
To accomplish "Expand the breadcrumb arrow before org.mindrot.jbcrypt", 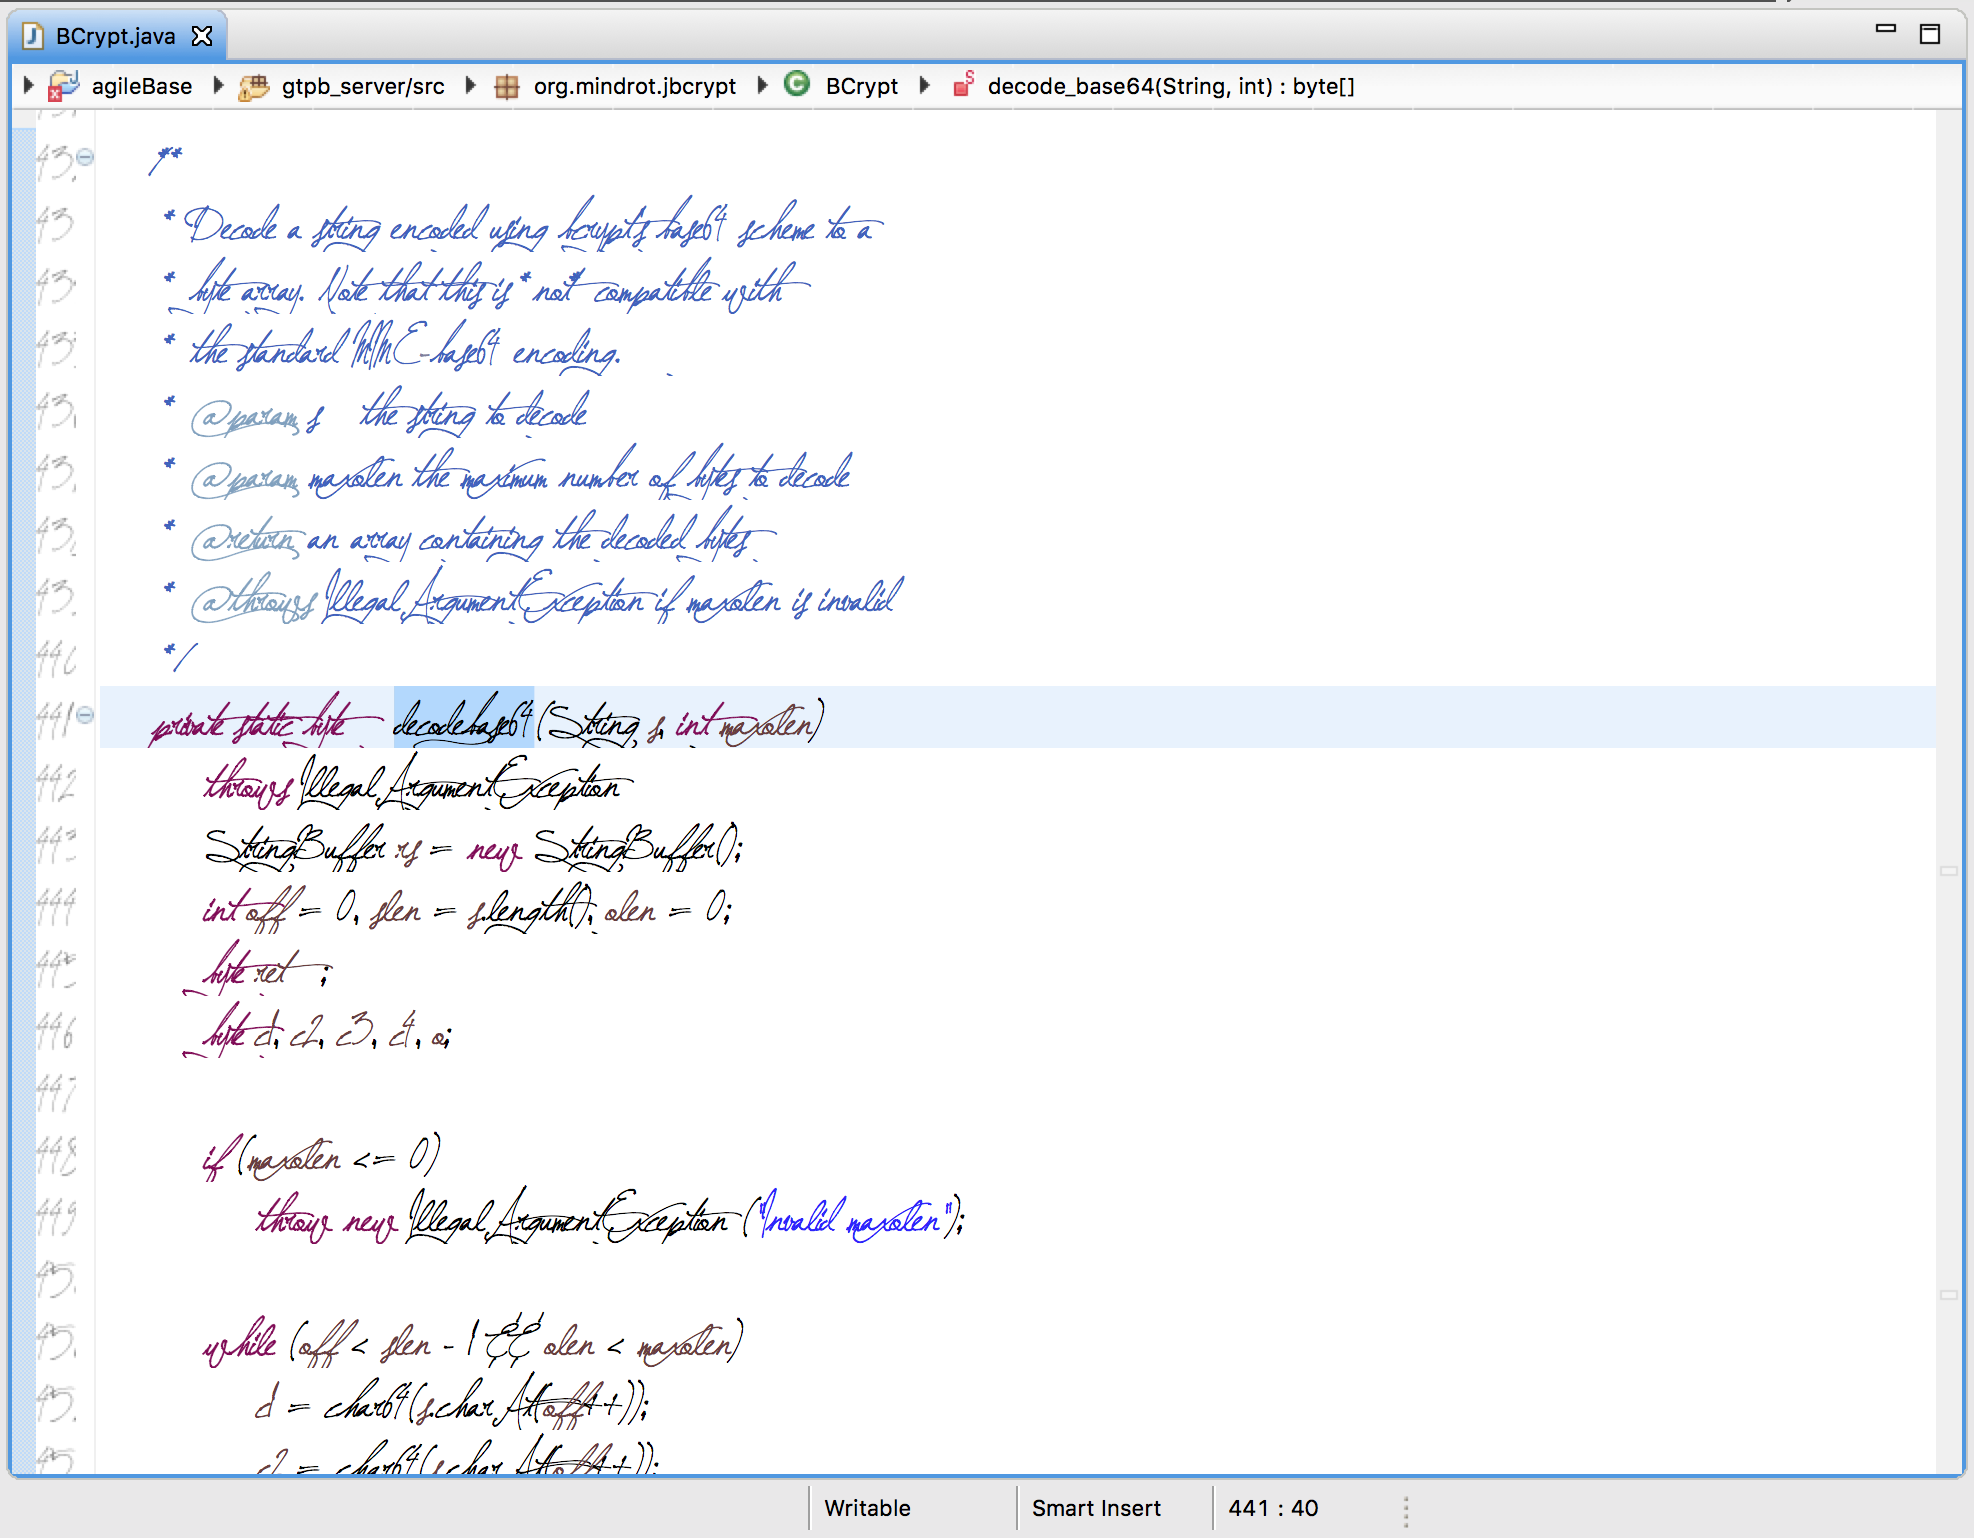I will click(x=471, y=86).
